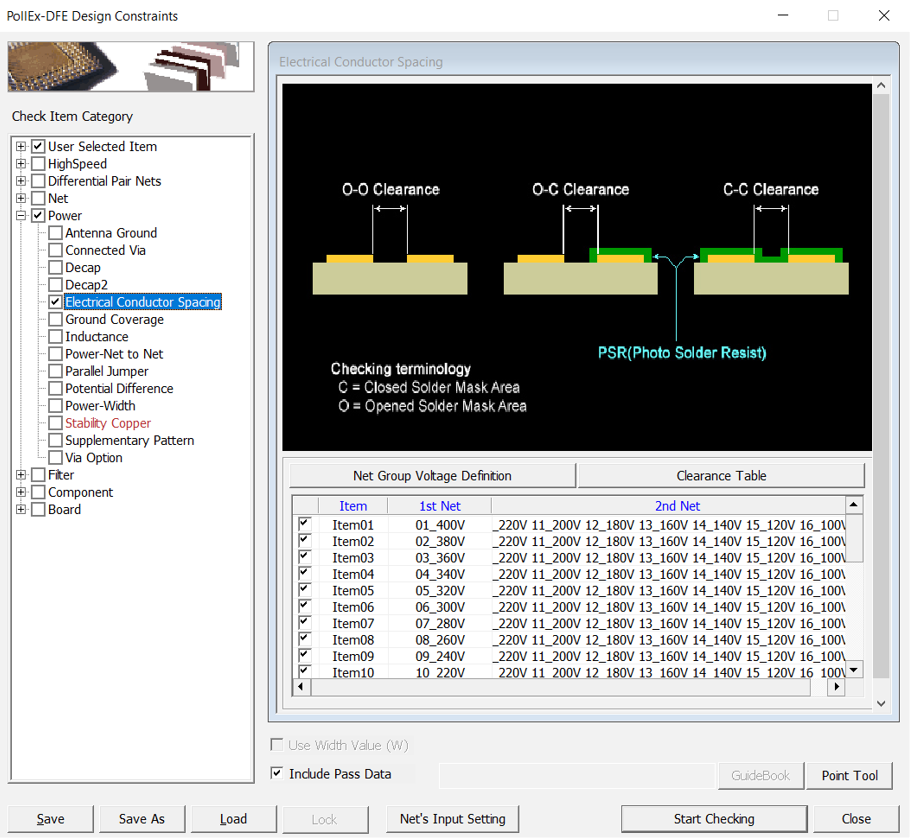Click the Load button
Screen dimensions: 910x838
(233, 819)
